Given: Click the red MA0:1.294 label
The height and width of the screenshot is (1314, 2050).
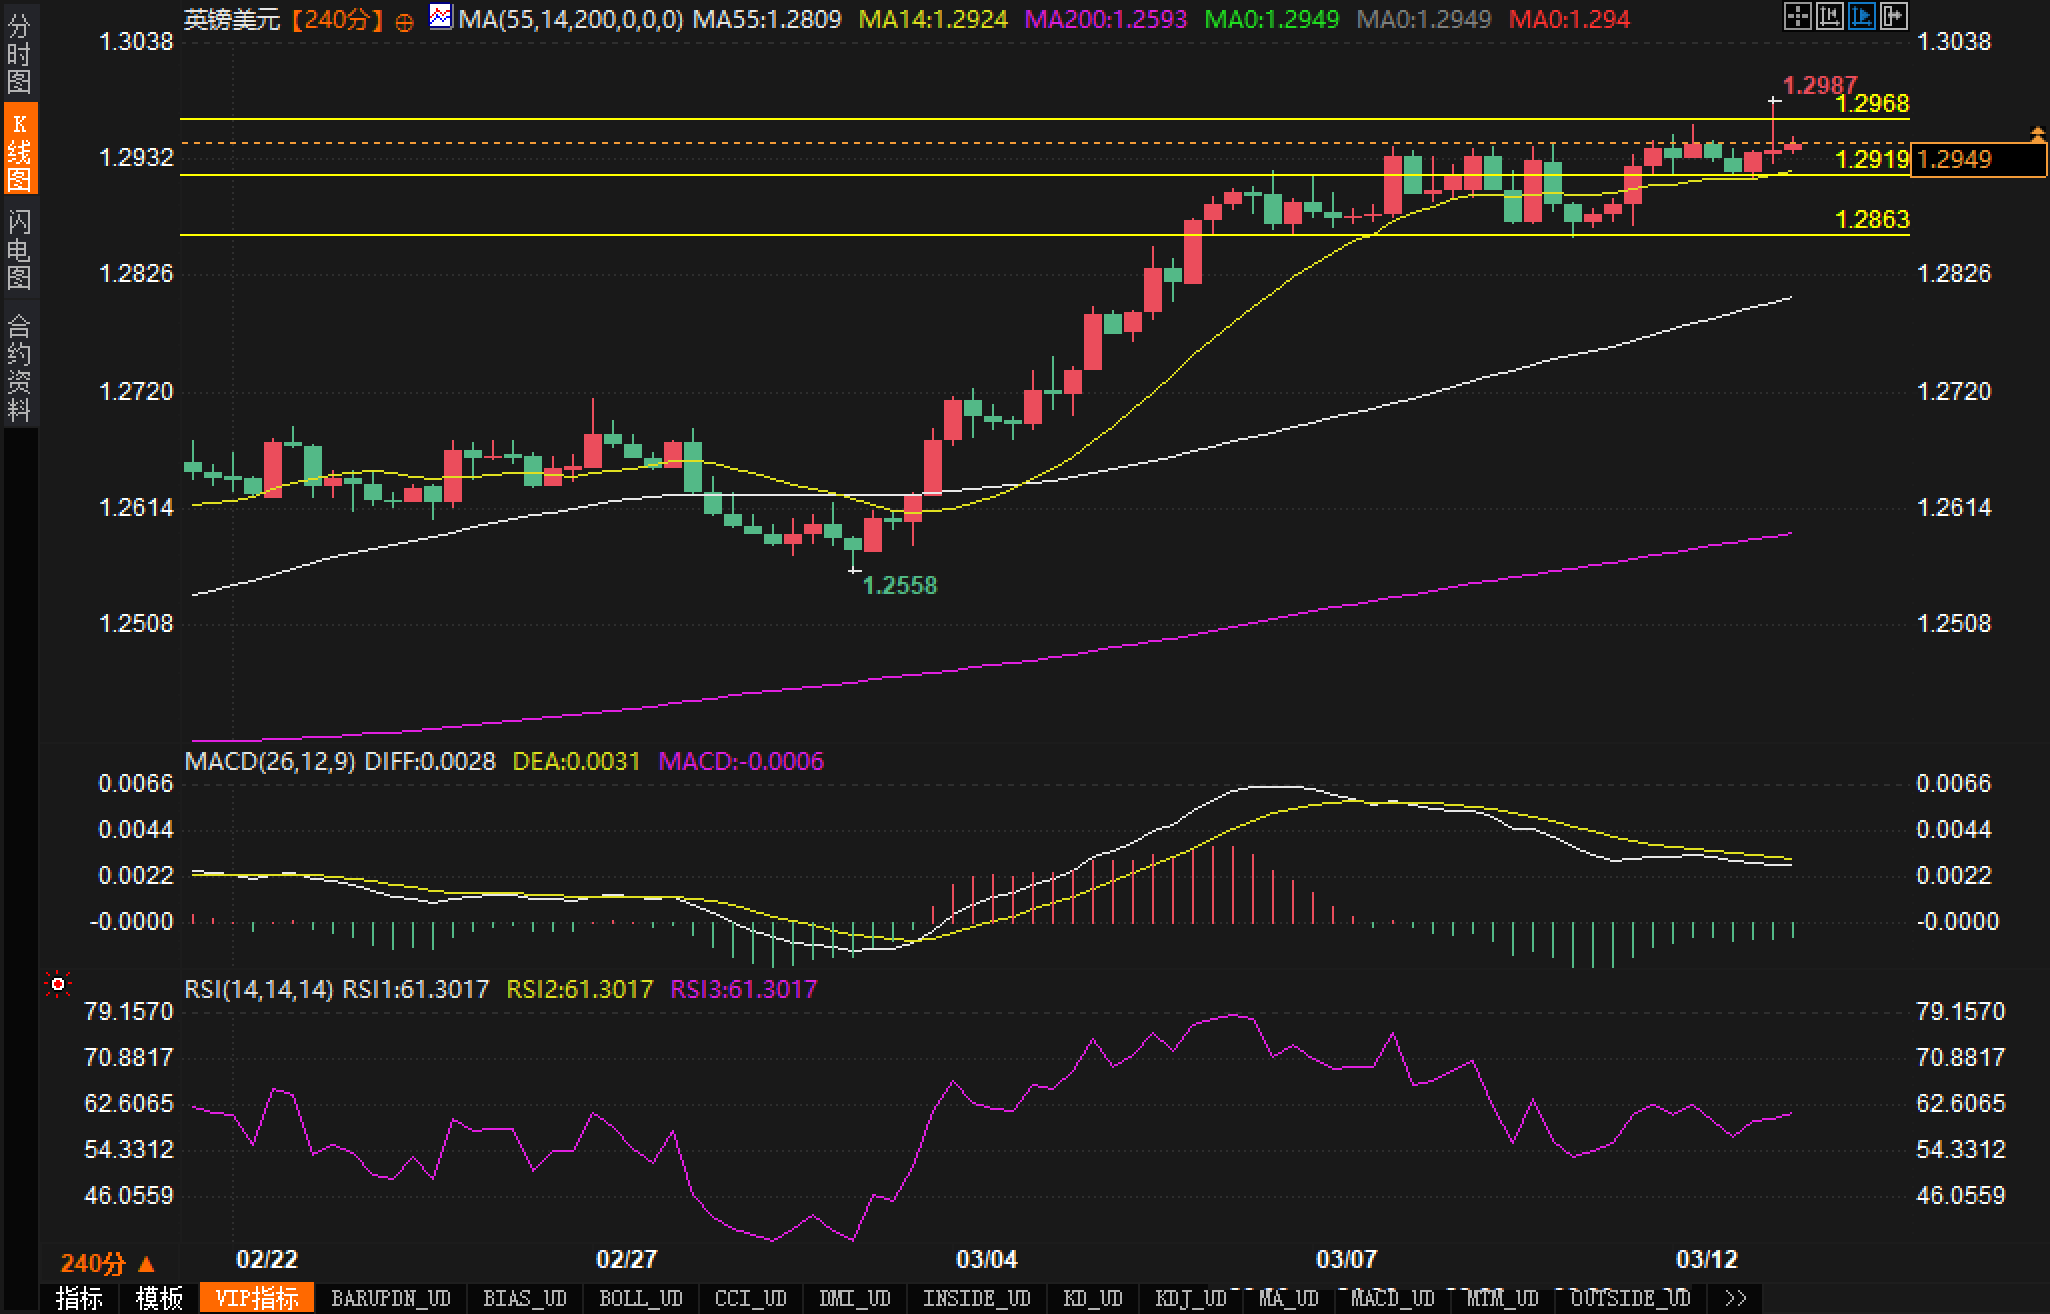Looking at the screenshot, I should coord(1569,19).
